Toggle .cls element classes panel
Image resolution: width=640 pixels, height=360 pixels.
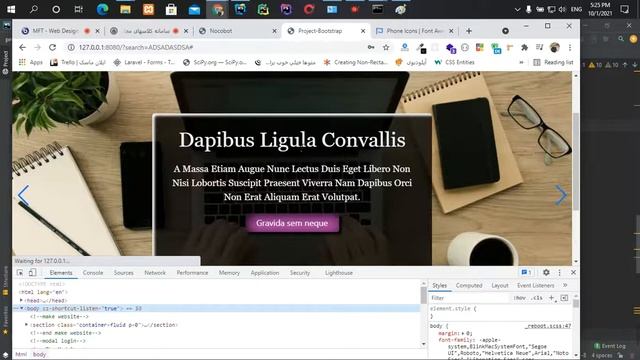tap(537, 298)
